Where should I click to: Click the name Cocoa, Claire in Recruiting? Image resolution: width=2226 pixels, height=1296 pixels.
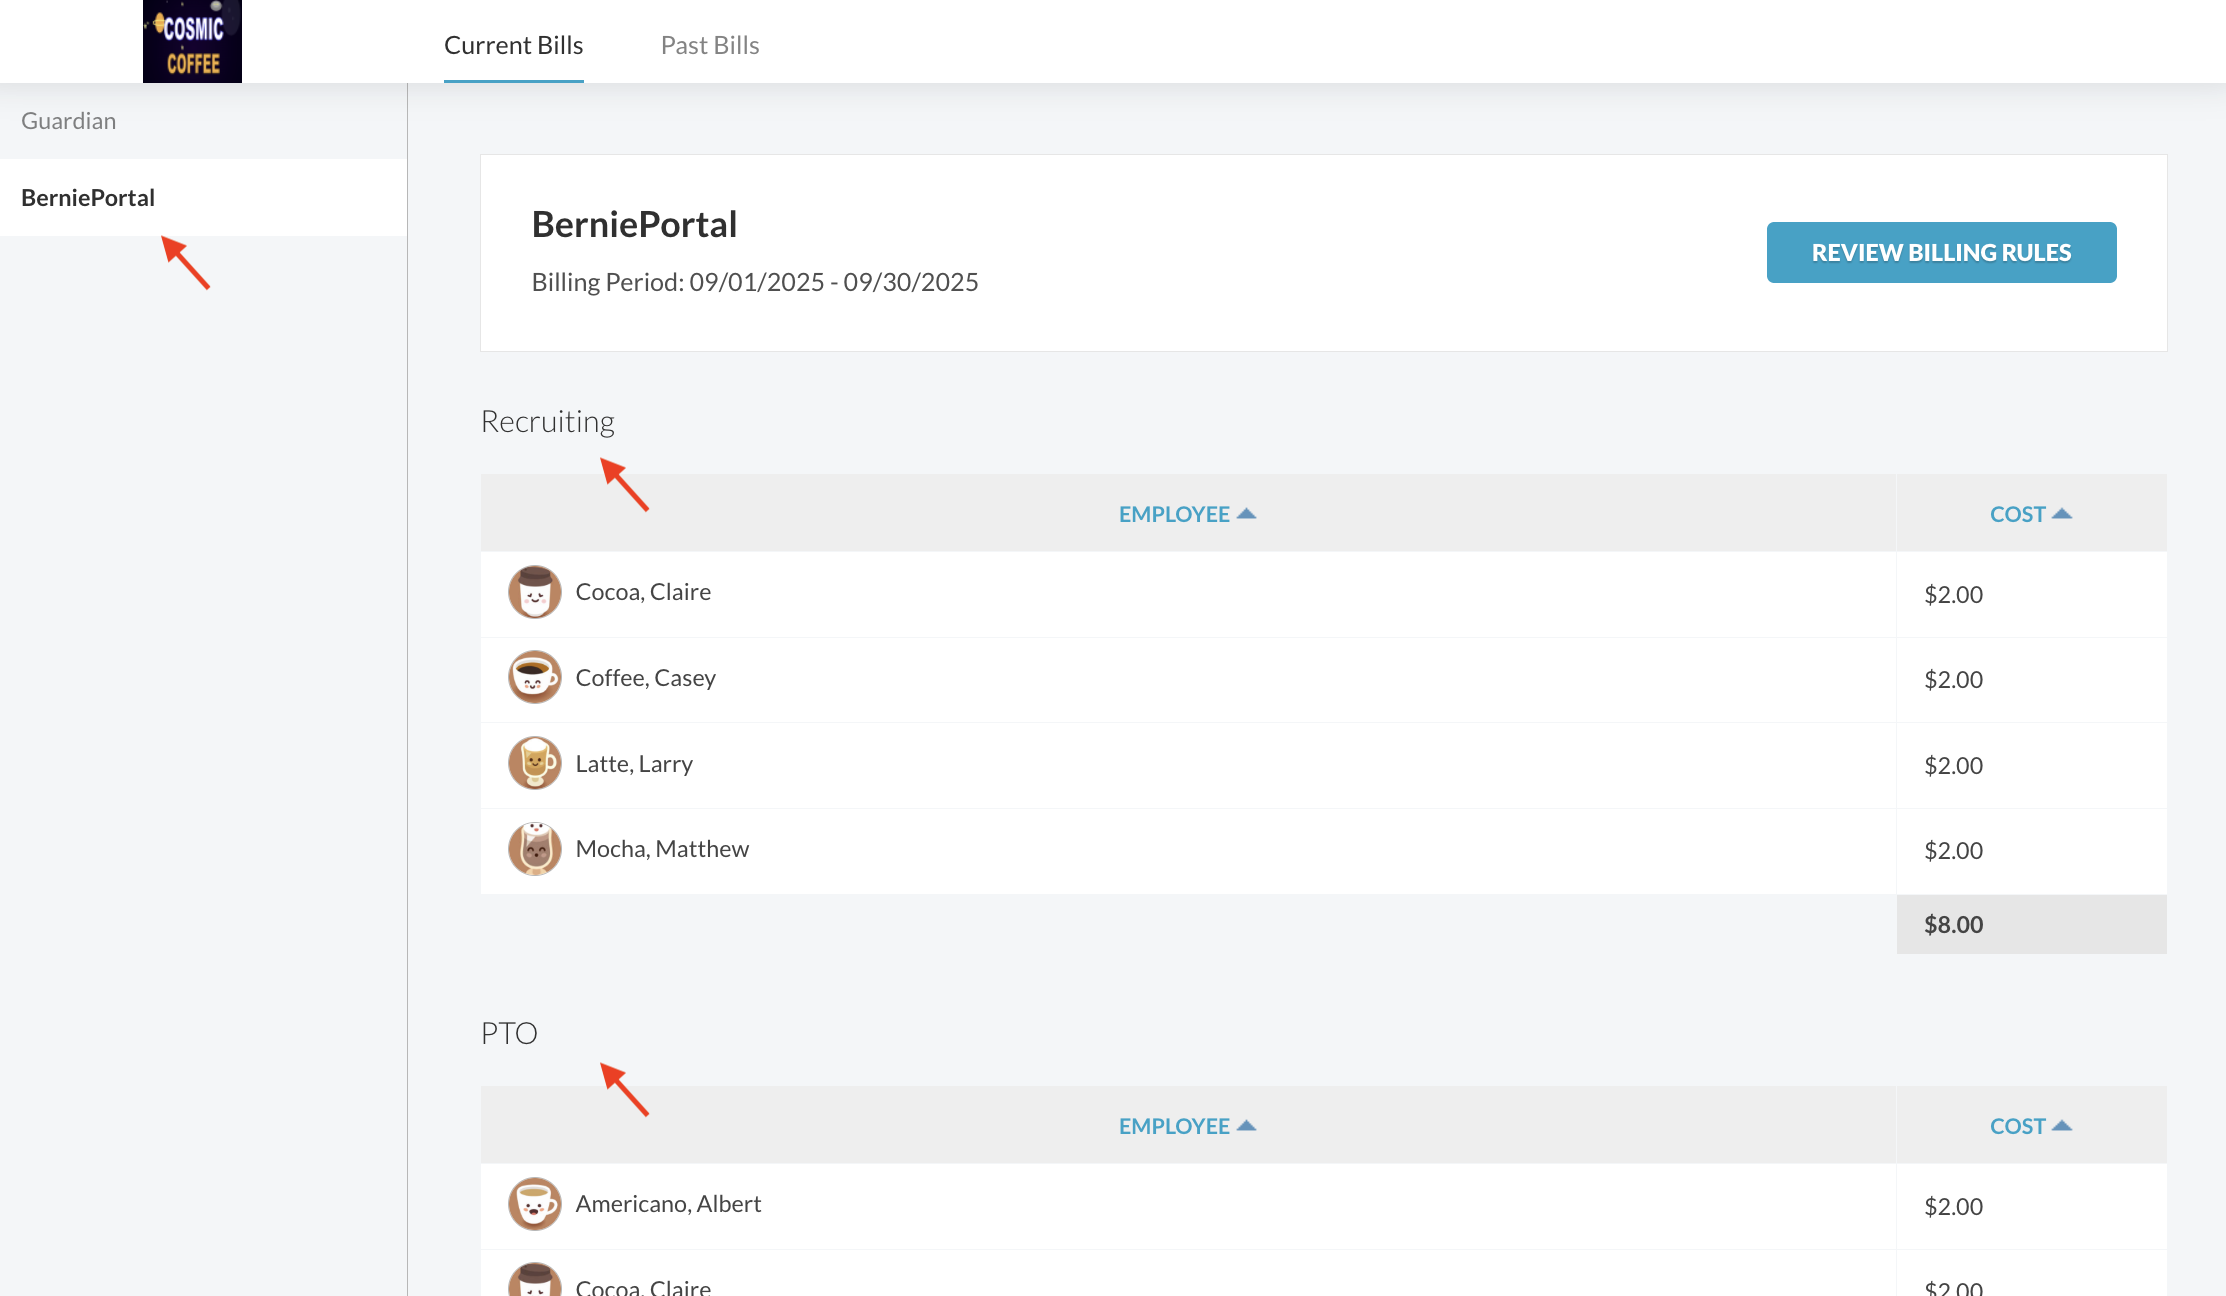[643, 592]
